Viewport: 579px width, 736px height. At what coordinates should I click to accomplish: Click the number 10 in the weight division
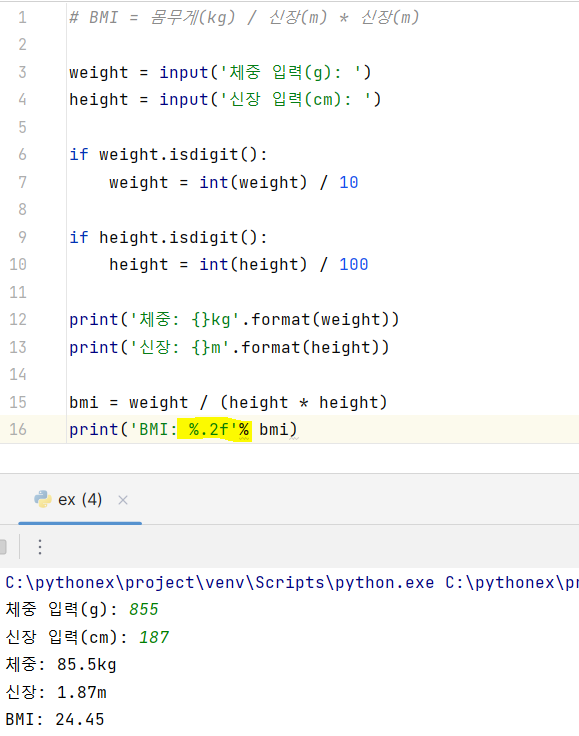(349, 182)
